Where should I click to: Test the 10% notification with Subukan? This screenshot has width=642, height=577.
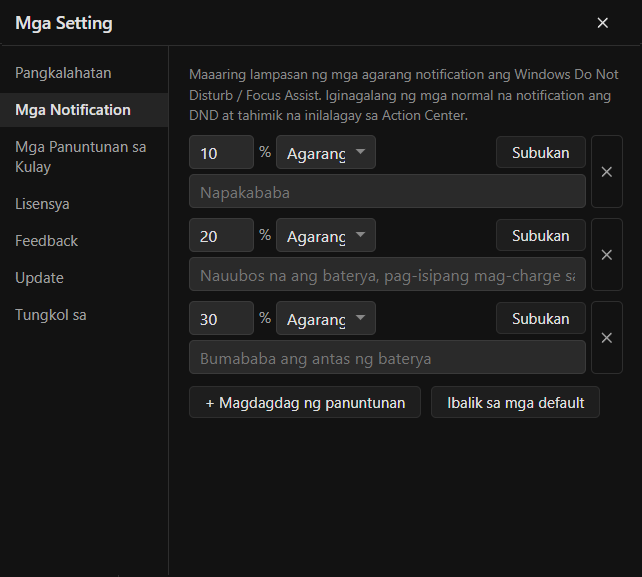tap(541, 152)
